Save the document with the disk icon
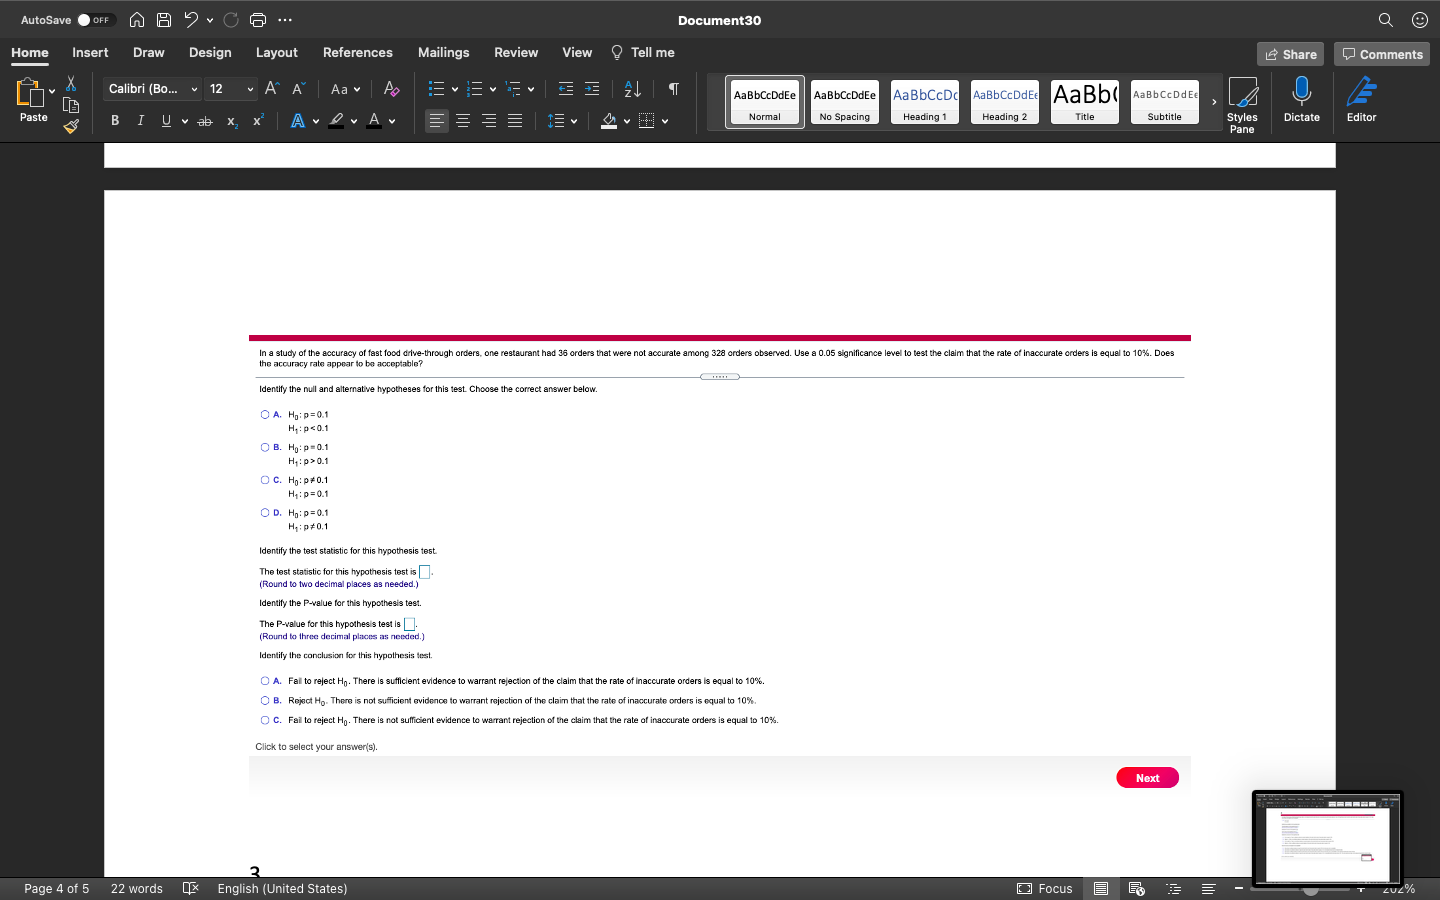 pos(164,20)
